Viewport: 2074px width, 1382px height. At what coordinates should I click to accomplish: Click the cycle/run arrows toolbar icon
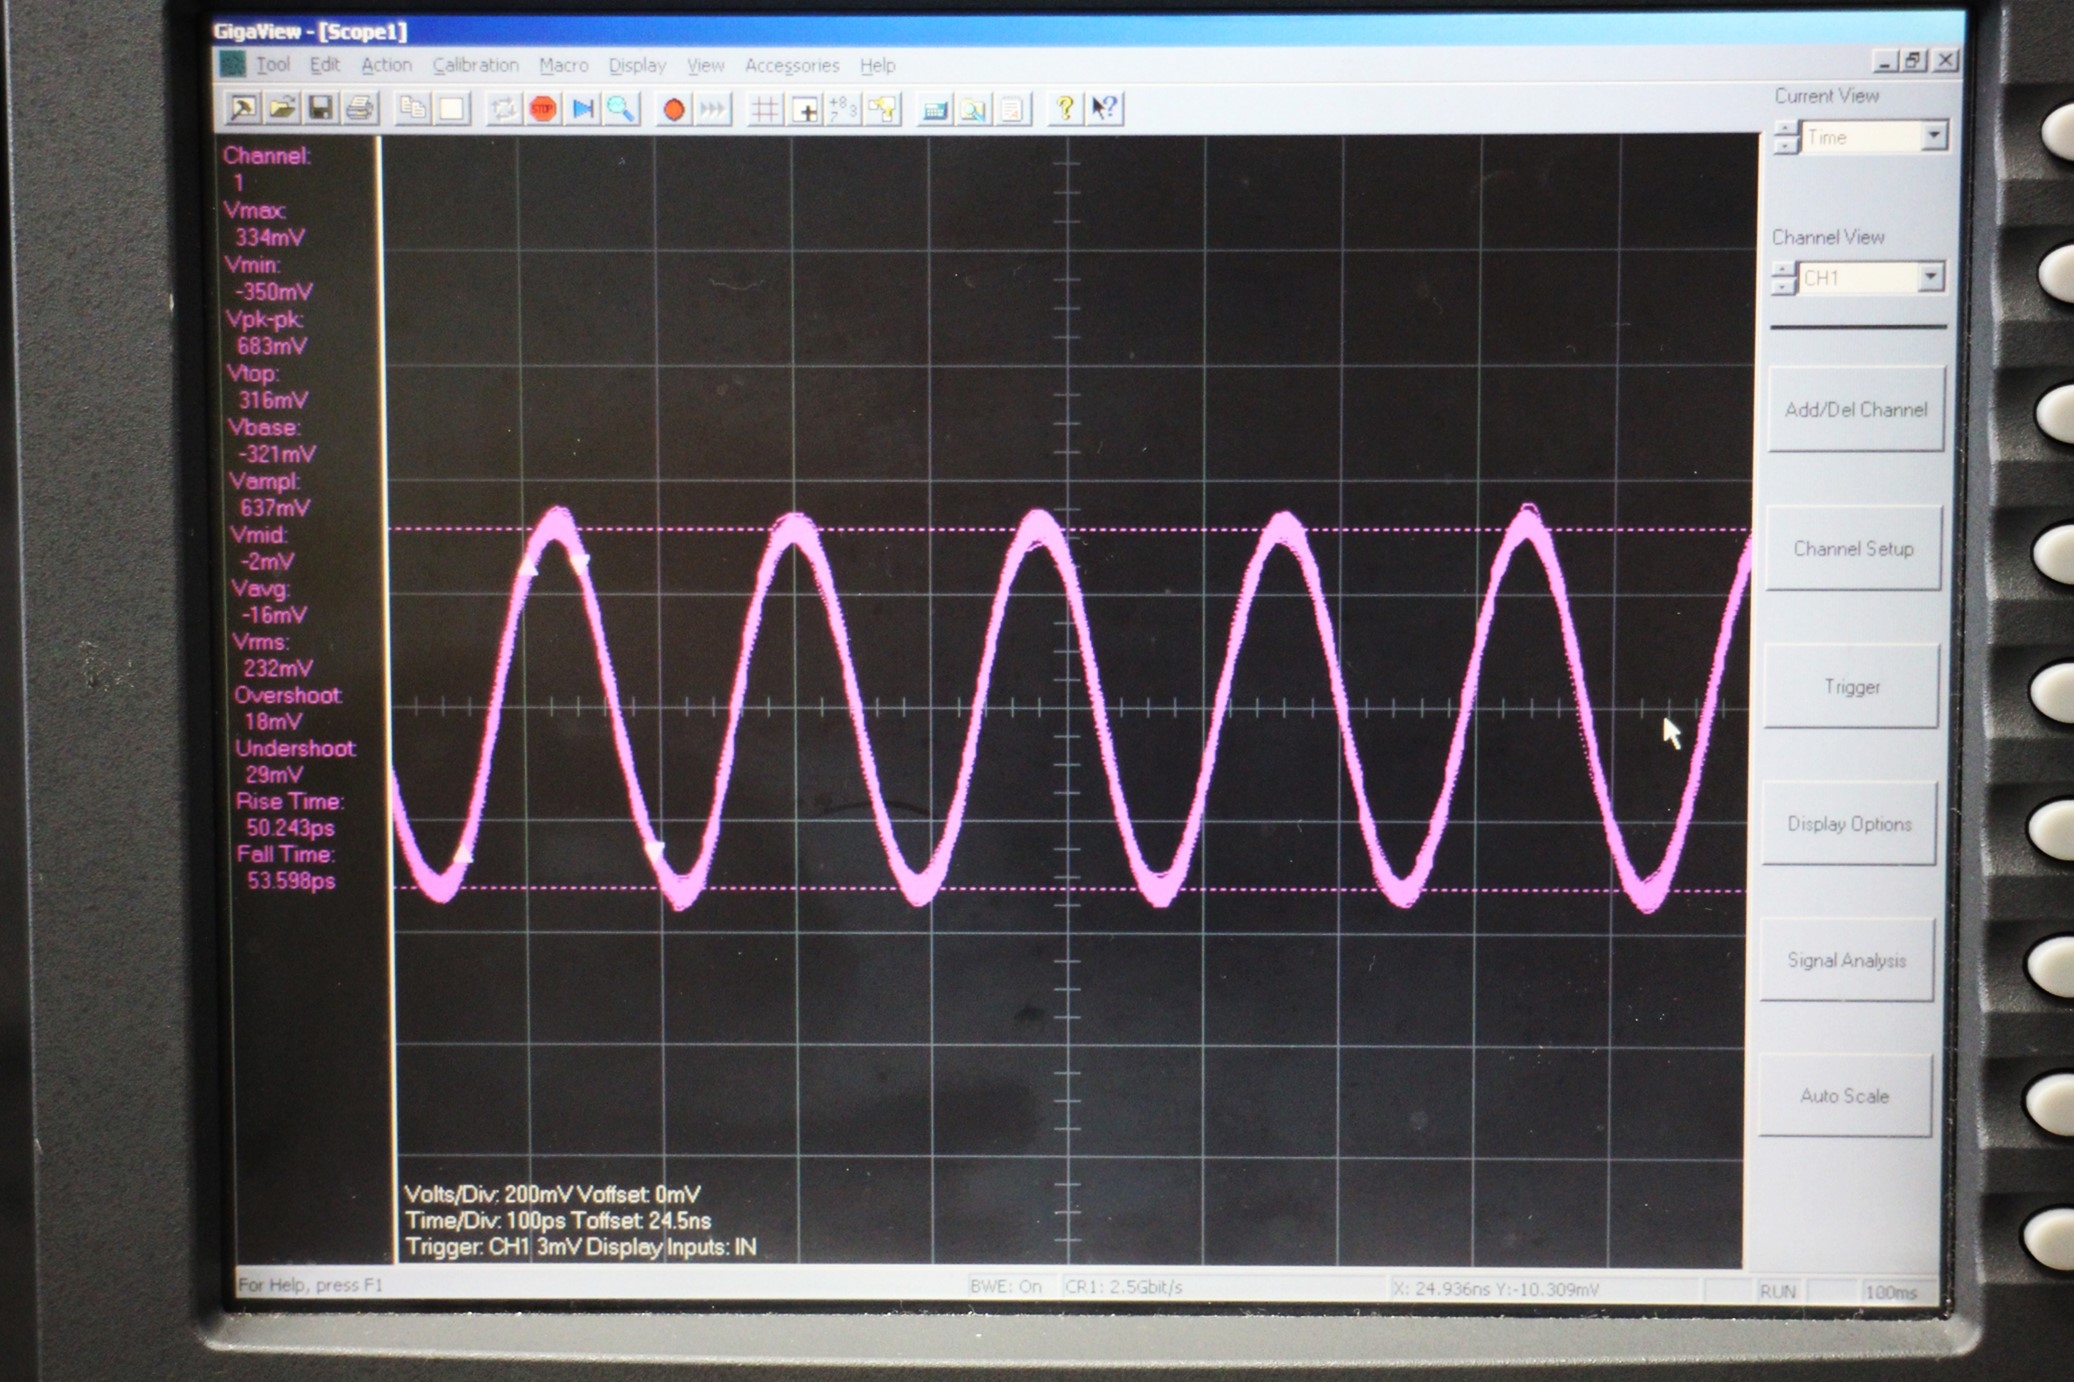(x=504, y=108)
